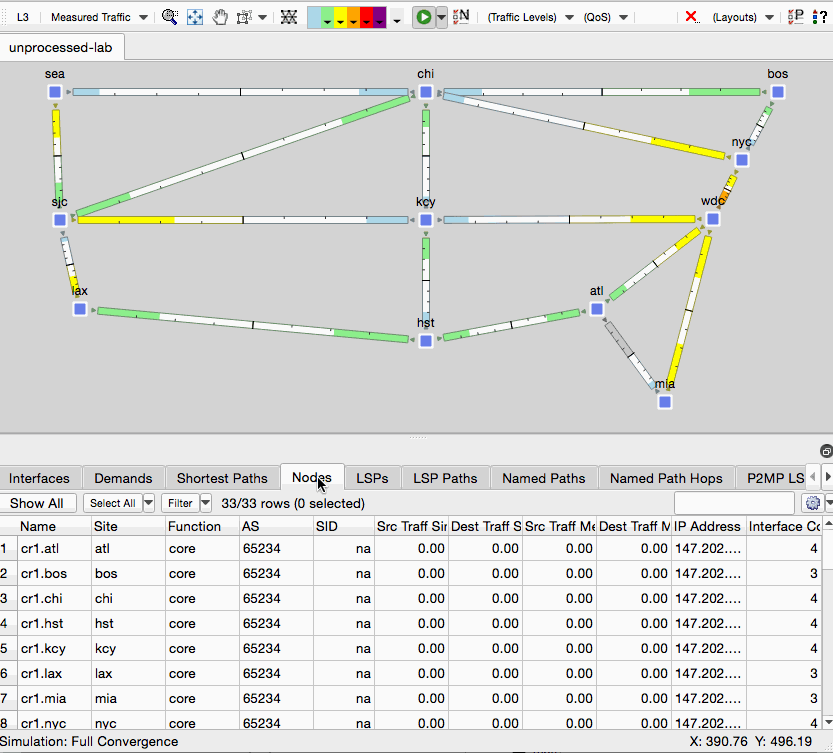833x753 pixels.
Task: Click the chi node square
Action: coord(426,92)
